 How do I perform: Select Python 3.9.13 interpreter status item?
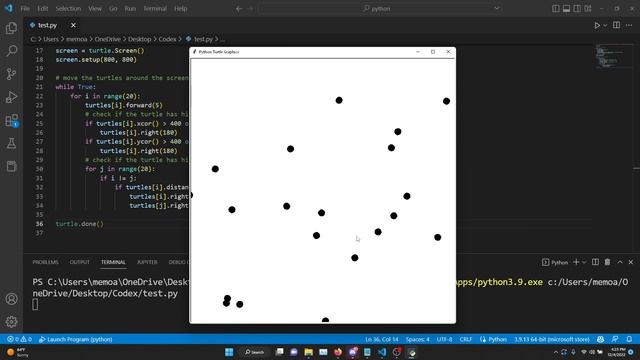[x=552, y=339]
